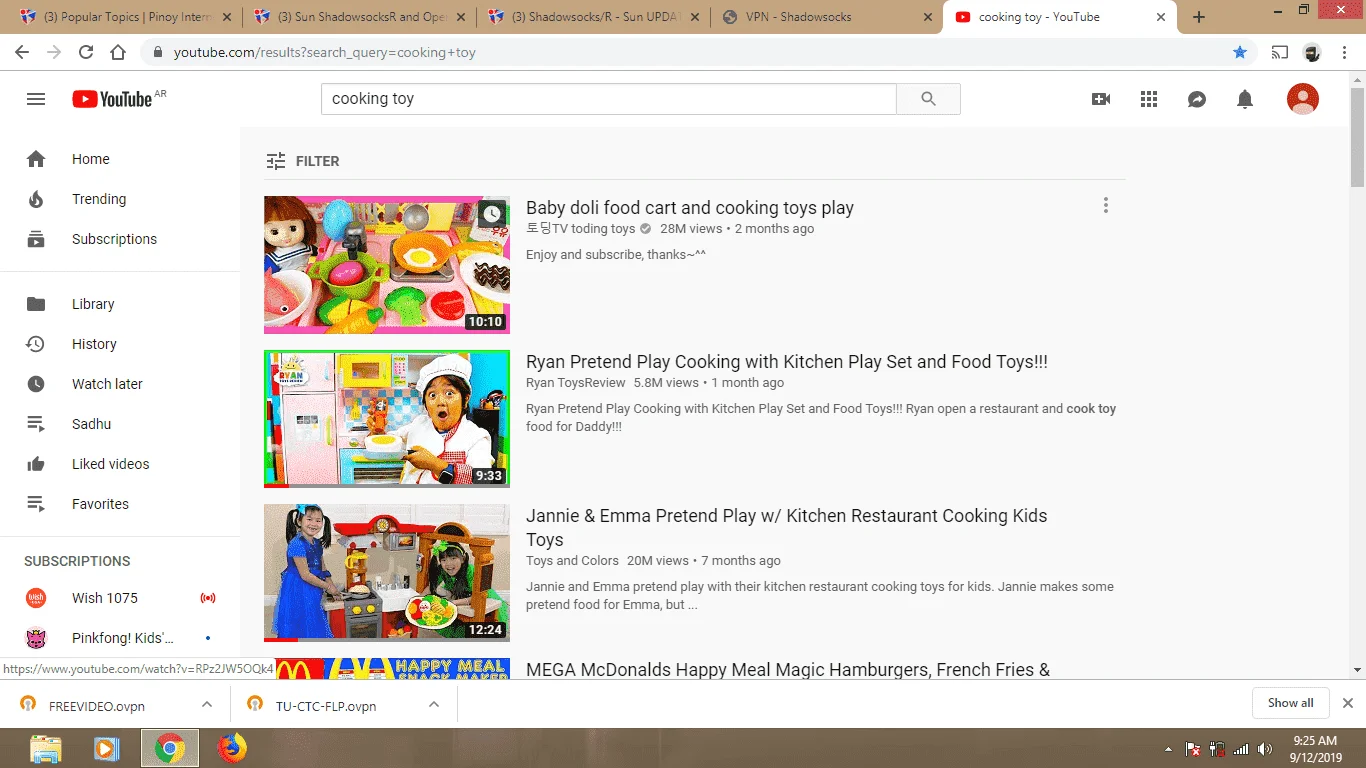Open the notifications bell

pos(1245,99)
